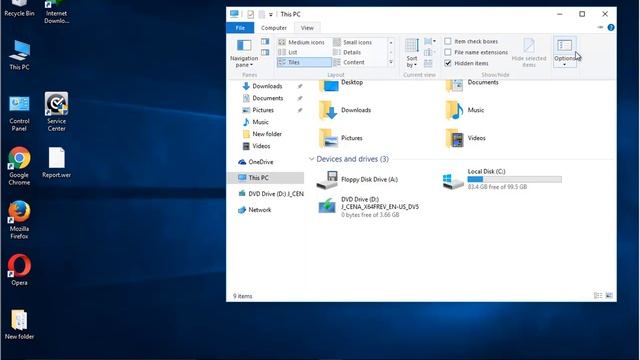The height and width of the screenshot is (360, 640).
Task: Collapse the ribbon with the arrow
Action: coord(600,27)
